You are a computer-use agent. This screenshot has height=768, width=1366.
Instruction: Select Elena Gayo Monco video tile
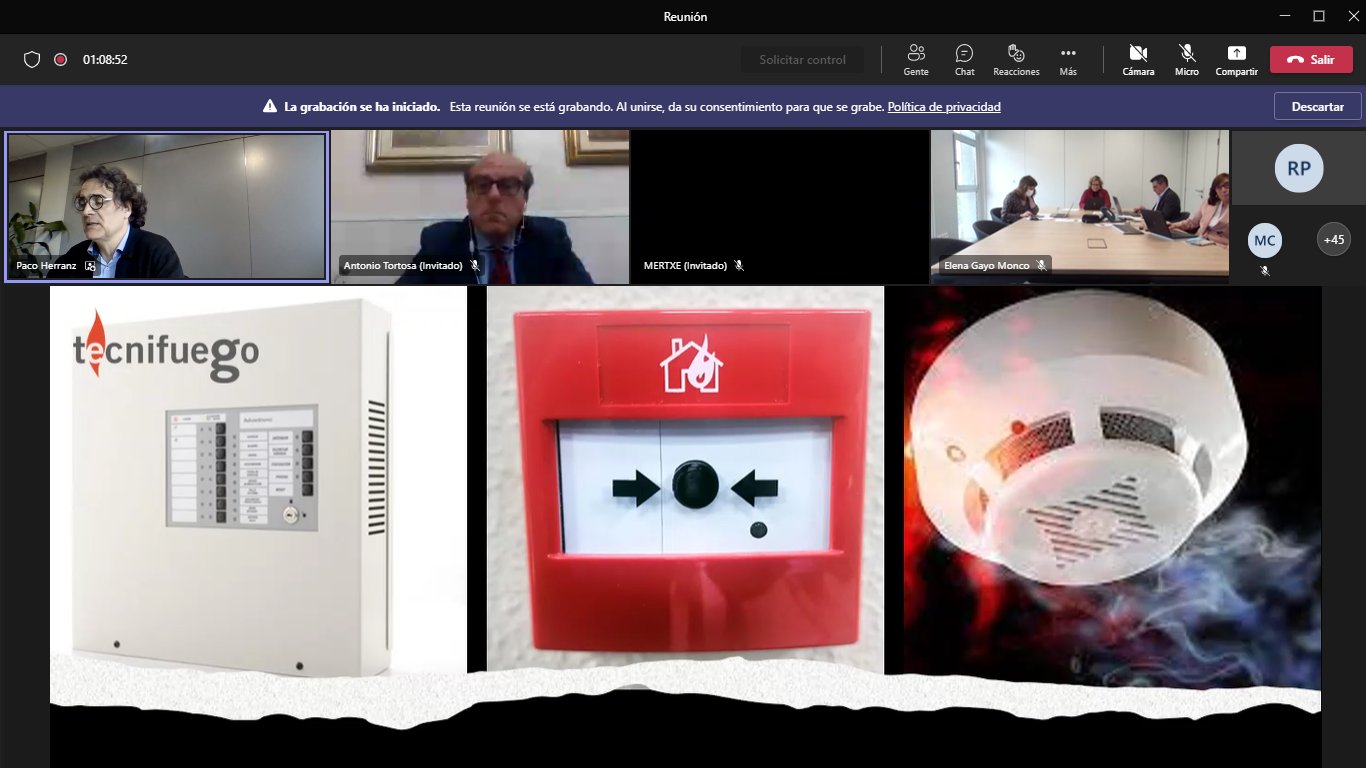(1080, 207)
